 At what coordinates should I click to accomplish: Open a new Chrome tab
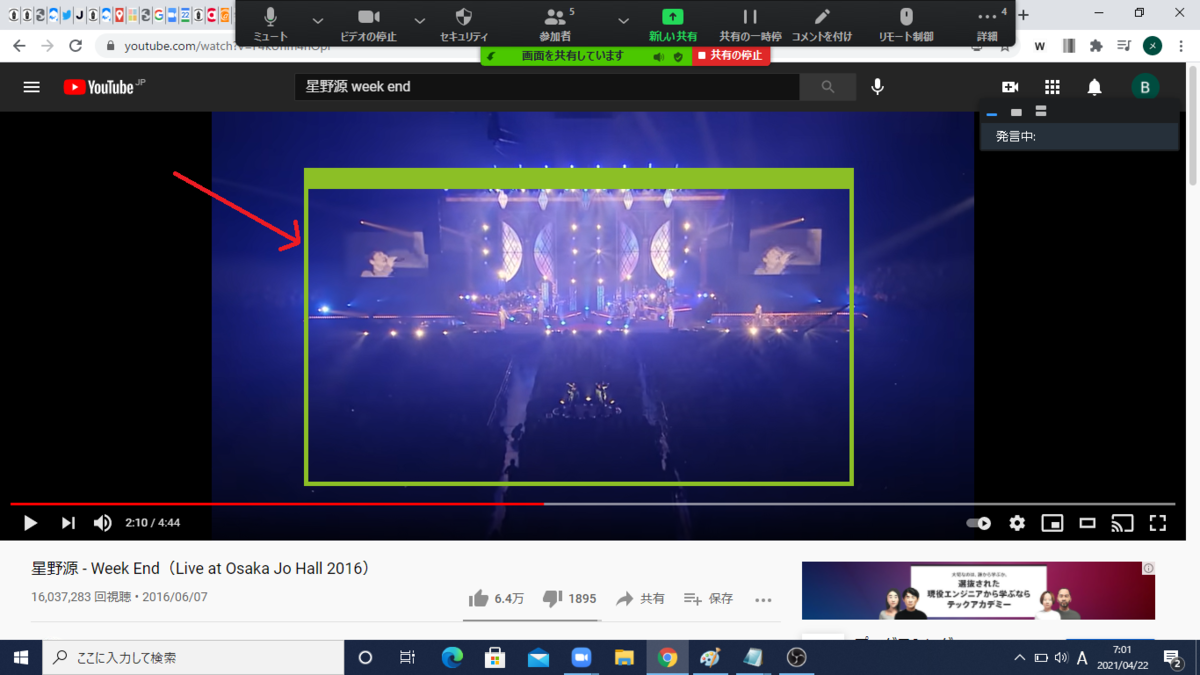coord(1023,15)
